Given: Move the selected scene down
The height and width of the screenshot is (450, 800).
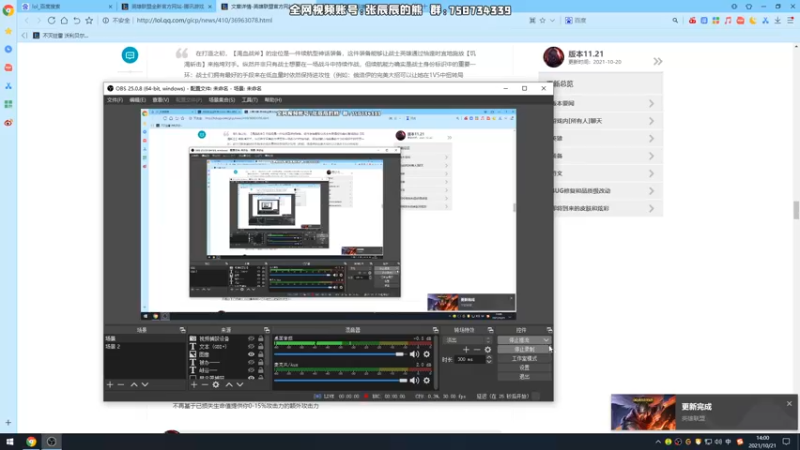Looking at the screenshot, I should (145, 385).
